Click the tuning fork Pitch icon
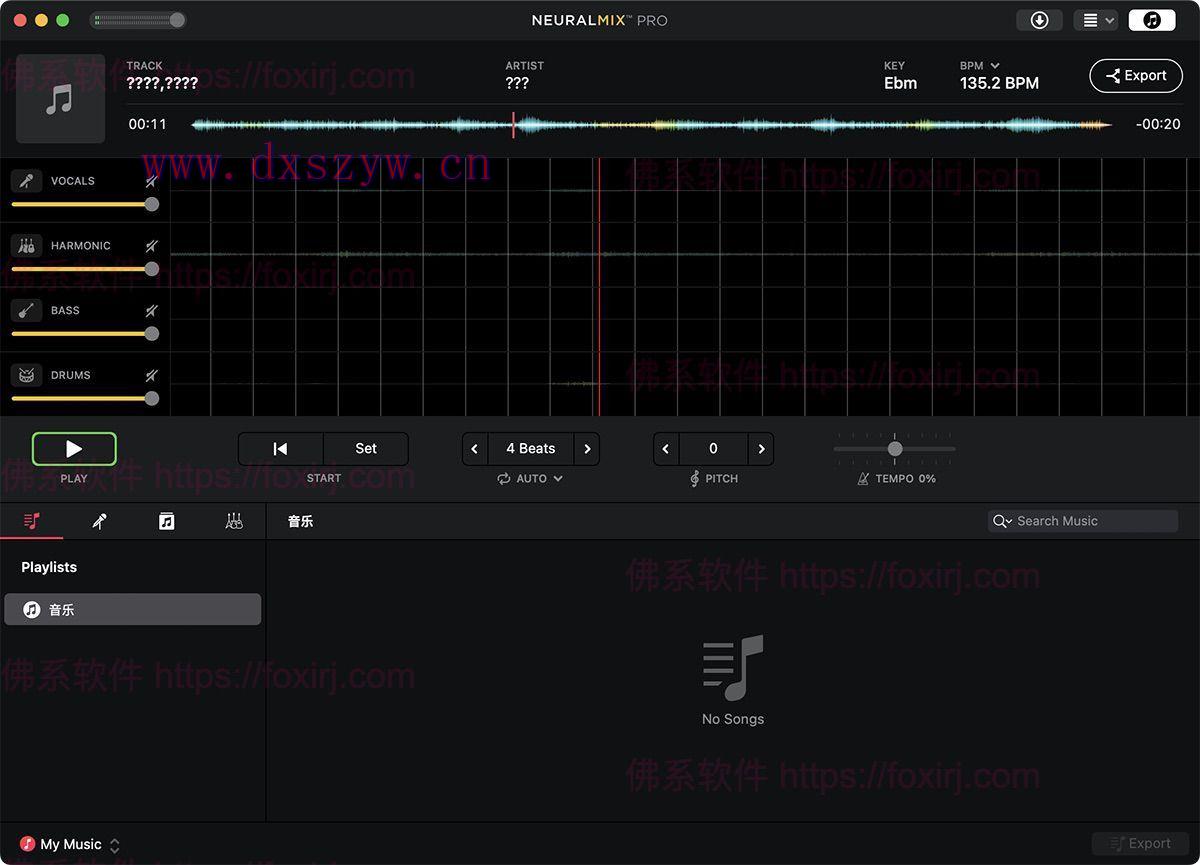Viewport: 1200px width, 865px height. (695, 479)
